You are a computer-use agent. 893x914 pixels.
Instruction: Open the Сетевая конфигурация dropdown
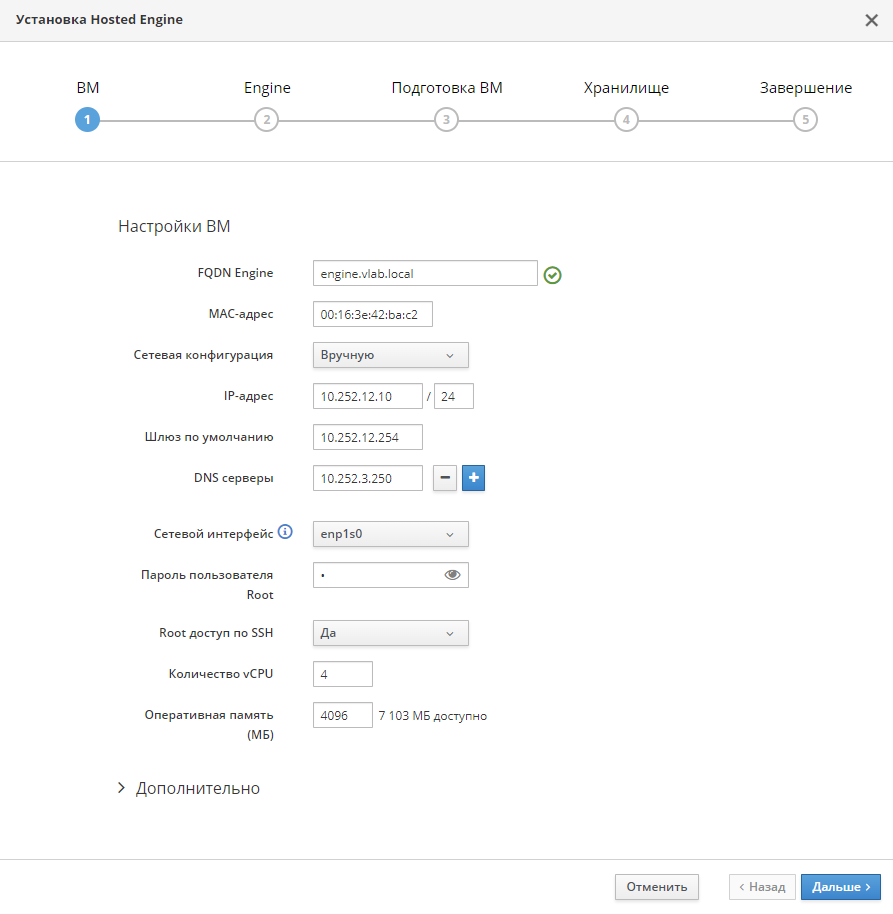click(x=391, y=355)
